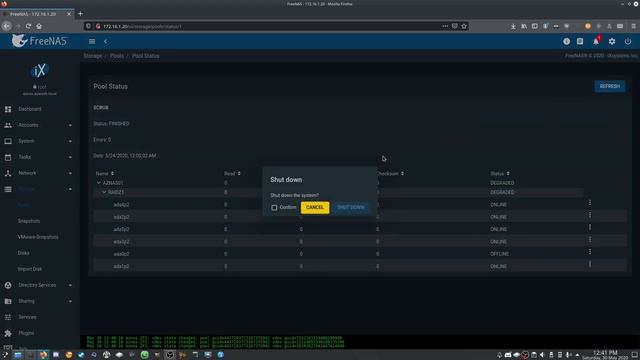Image resolution: width=640 pixels, height=360 pixels.
Task: Reload the page in Firefox
Action: (28, 26)
